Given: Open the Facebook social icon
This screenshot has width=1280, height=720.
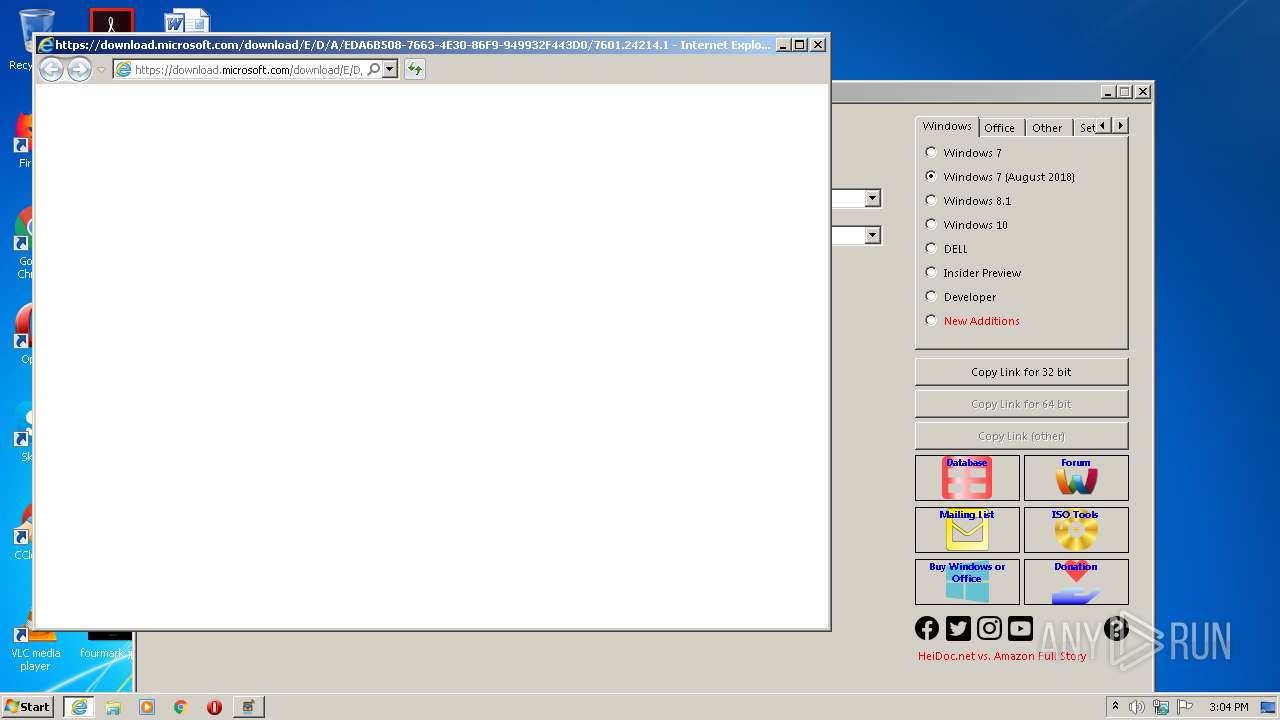Looking at the screenshot, I should pyautogui.click(x=927, y=628).
